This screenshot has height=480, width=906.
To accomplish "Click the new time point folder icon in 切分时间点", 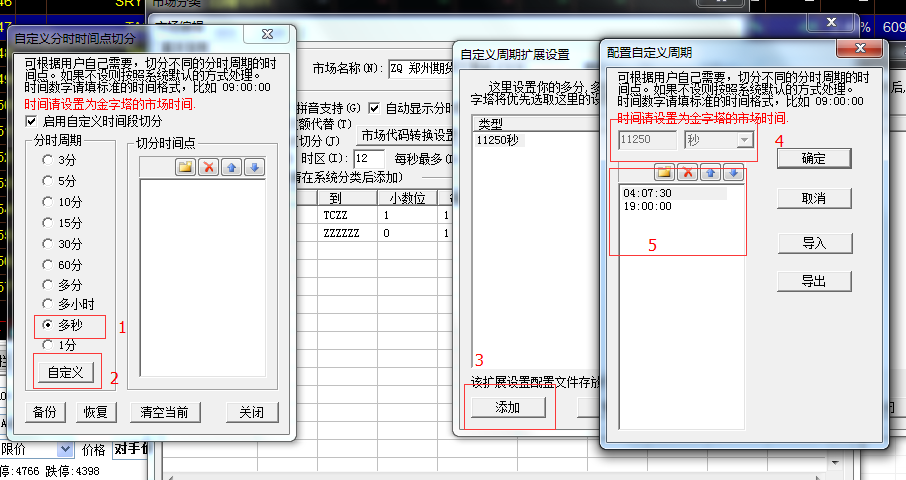I will [x=185, y=167].
